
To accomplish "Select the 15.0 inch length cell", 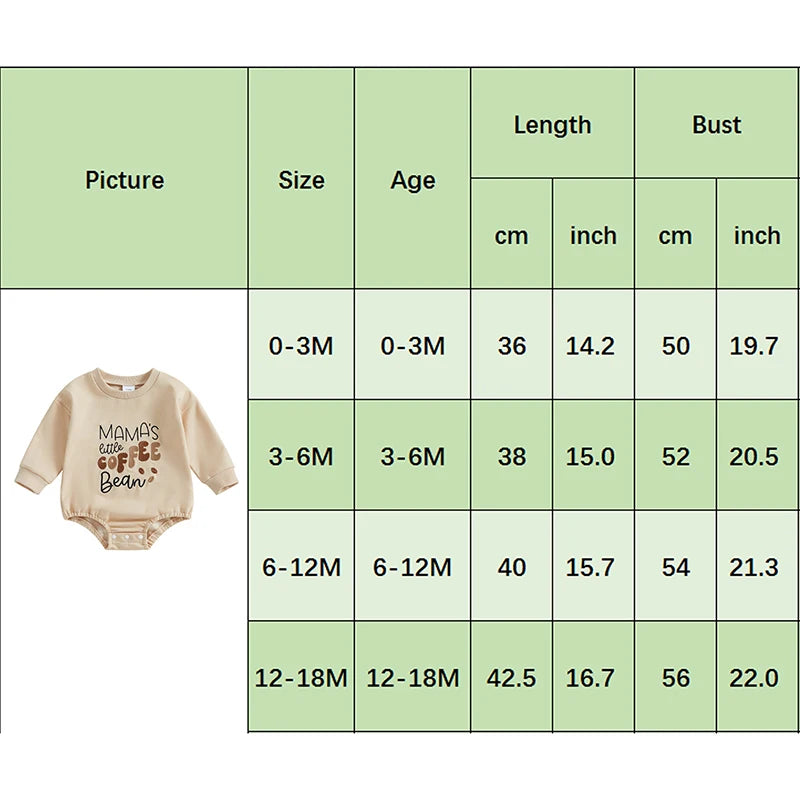I will coord(592,457).
